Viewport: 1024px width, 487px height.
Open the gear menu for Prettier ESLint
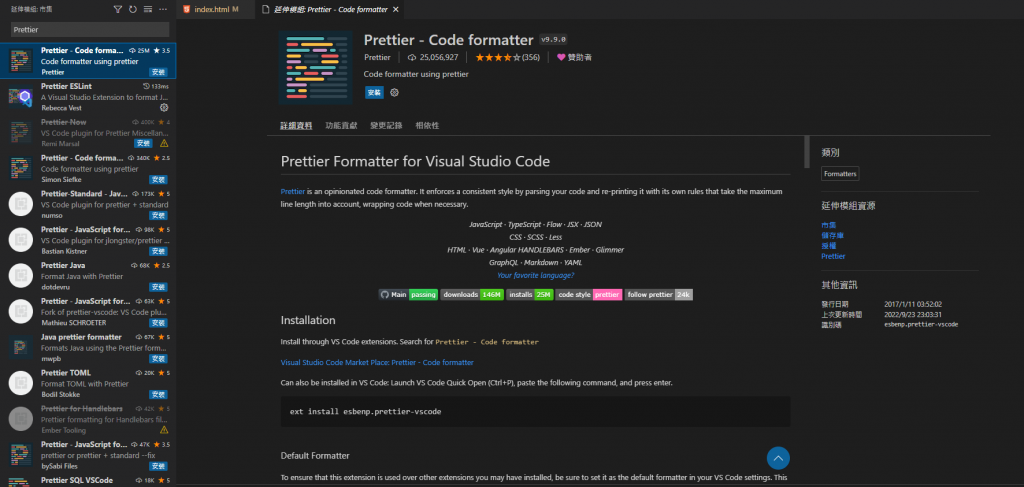pyautogui.click(x=164, y=107)
